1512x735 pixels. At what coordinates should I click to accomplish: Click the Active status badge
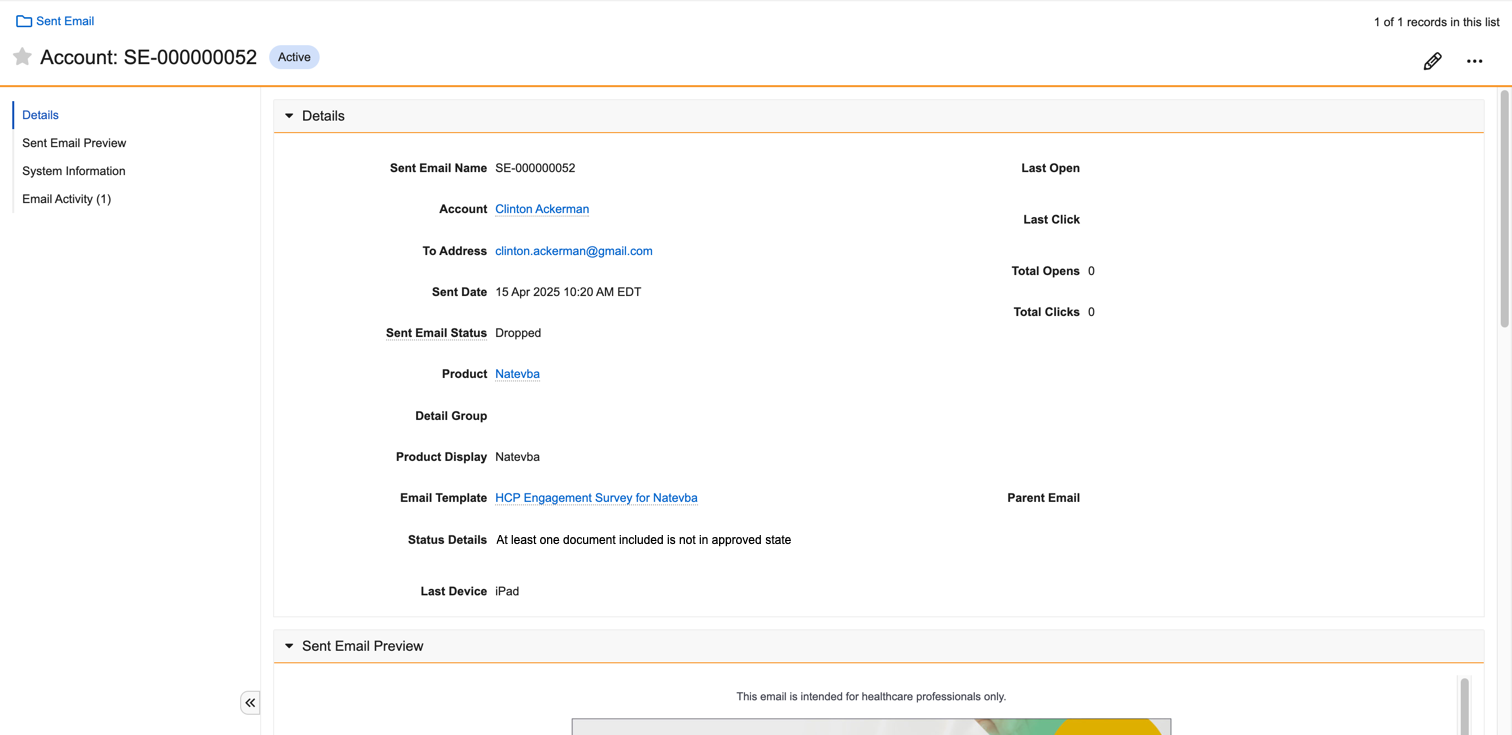point(294,57)
